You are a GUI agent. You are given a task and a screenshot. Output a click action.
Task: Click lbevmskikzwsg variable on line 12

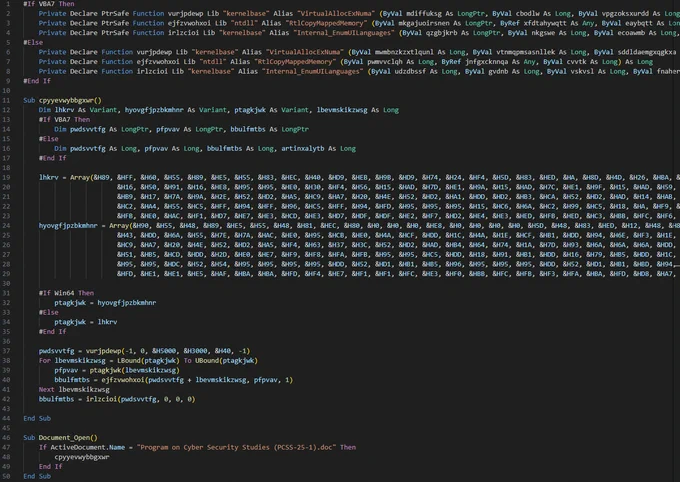pos(342,110)
